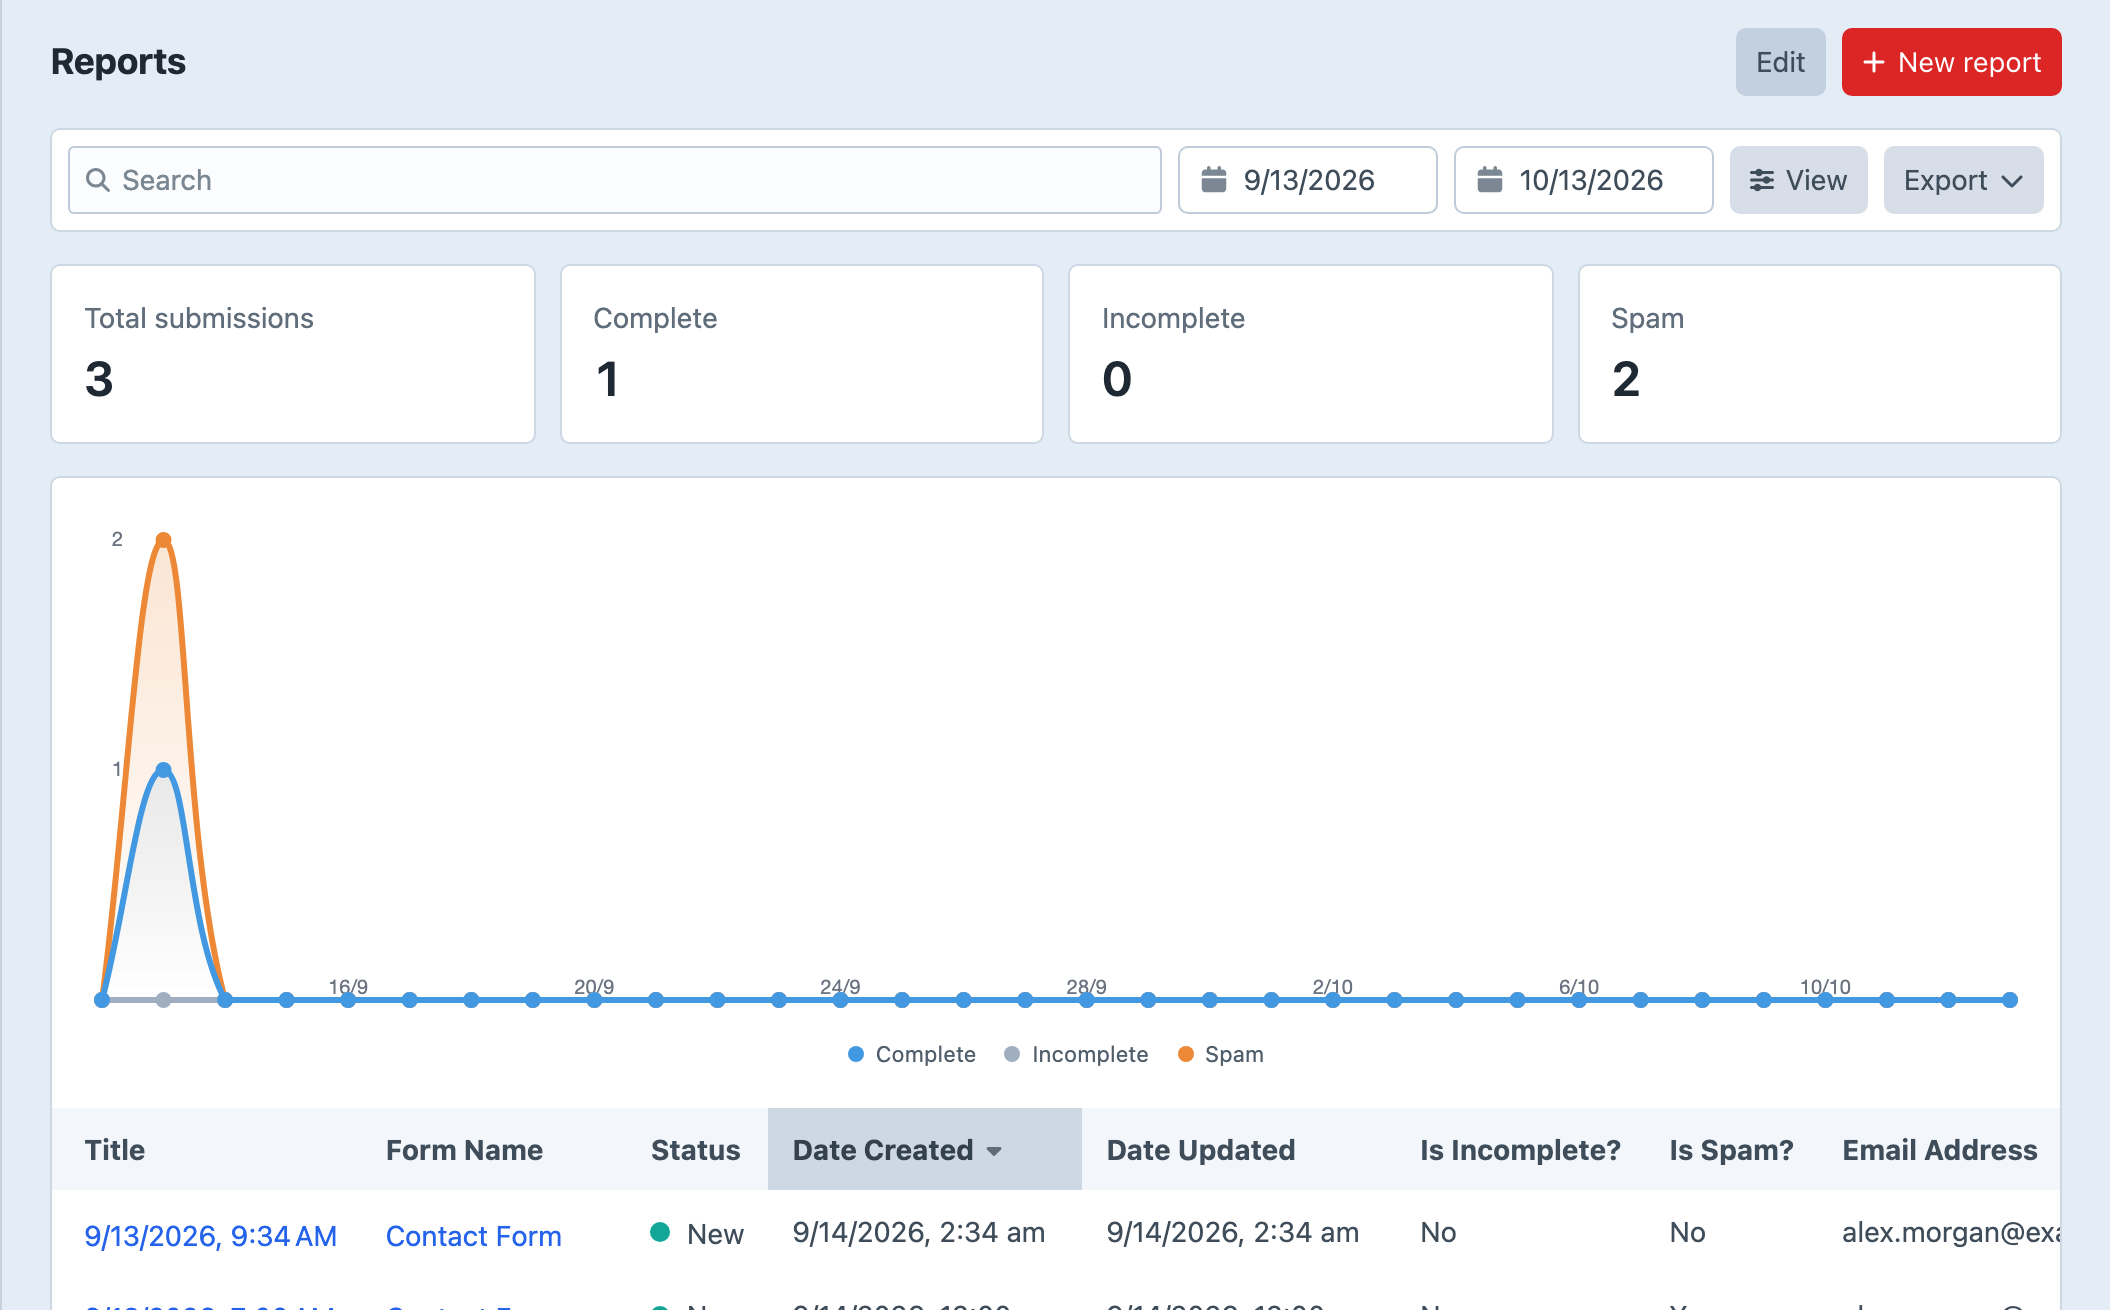
Task: Toggle the Complete series in the legend
Action: [911, 1054]
